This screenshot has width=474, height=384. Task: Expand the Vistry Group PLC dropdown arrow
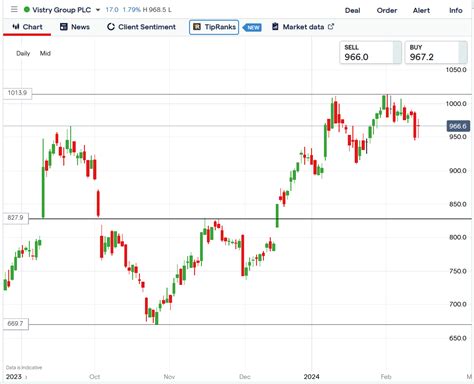(98, 10)
